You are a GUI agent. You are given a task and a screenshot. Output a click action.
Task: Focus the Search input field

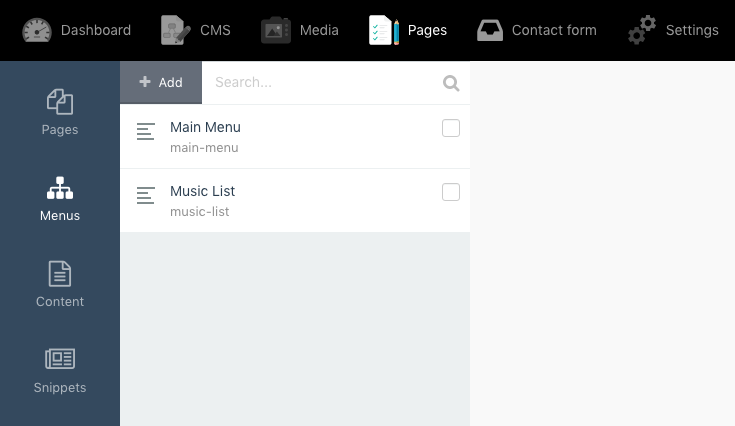pos(320,83)
